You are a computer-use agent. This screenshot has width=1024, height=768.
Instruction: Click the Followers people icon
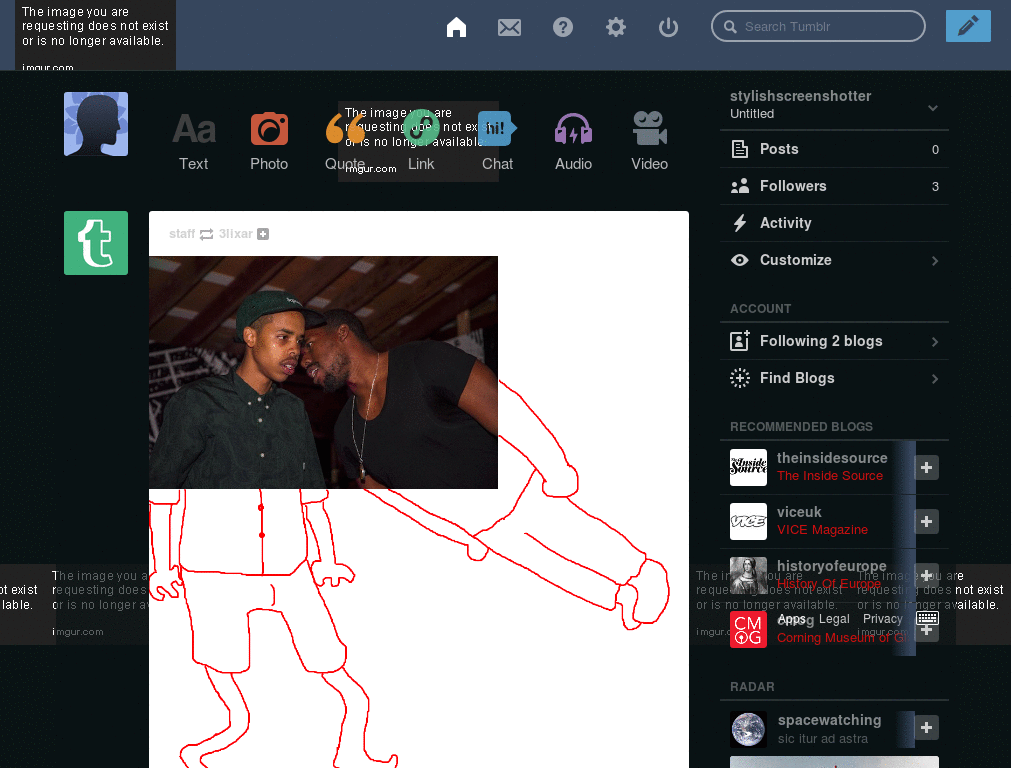pos(739,186)
